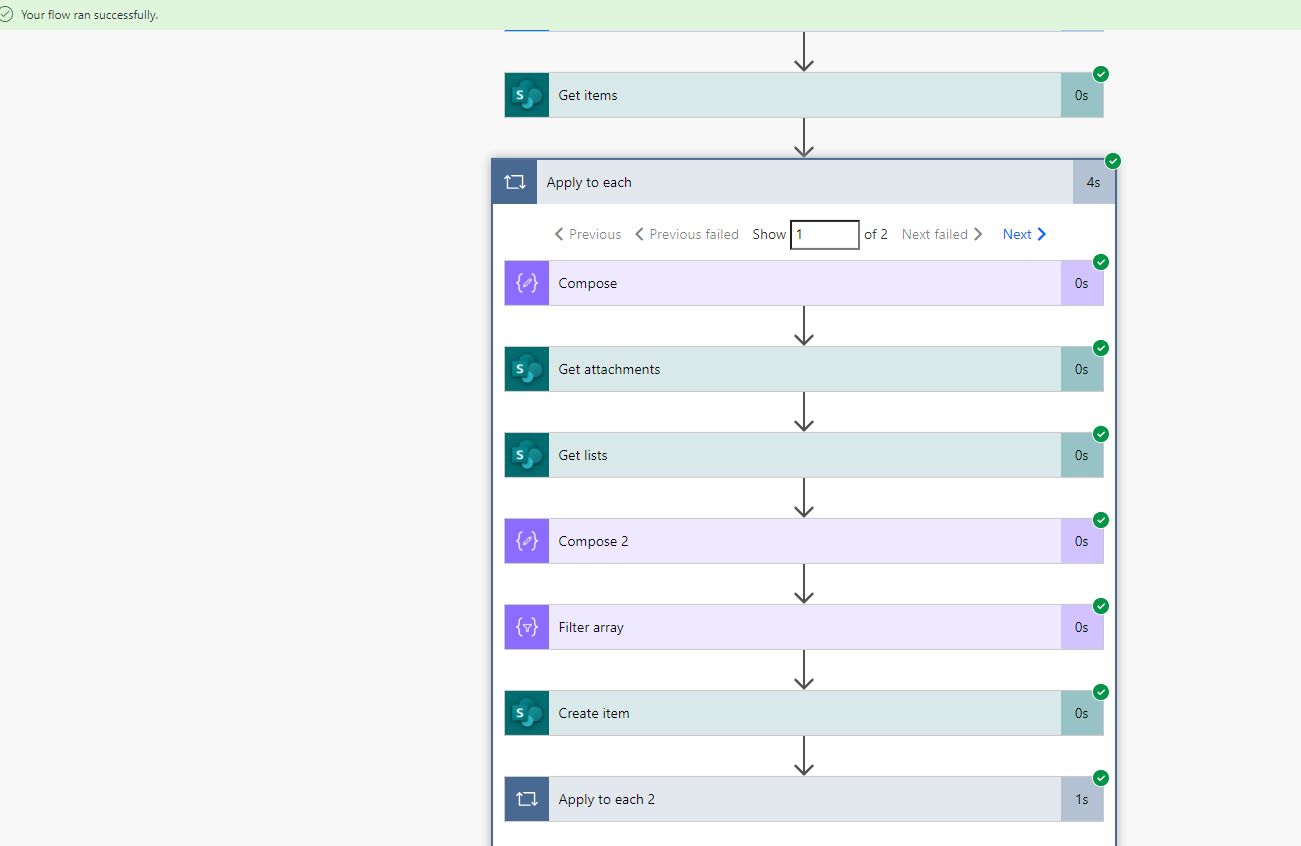Click the 'Your flow ran successfully.' message
The image size is (1301, 846).
coord(90,15)
